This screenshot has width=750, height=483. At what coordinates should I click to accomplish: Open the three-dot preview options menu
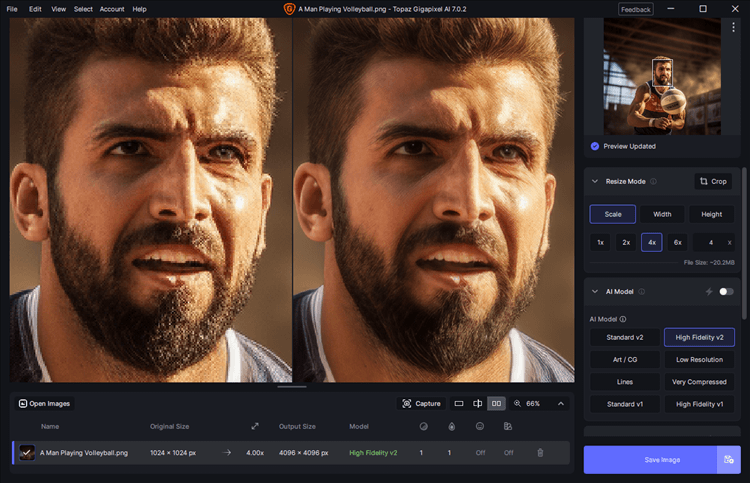pyautogui.click(x=733, y=28)
